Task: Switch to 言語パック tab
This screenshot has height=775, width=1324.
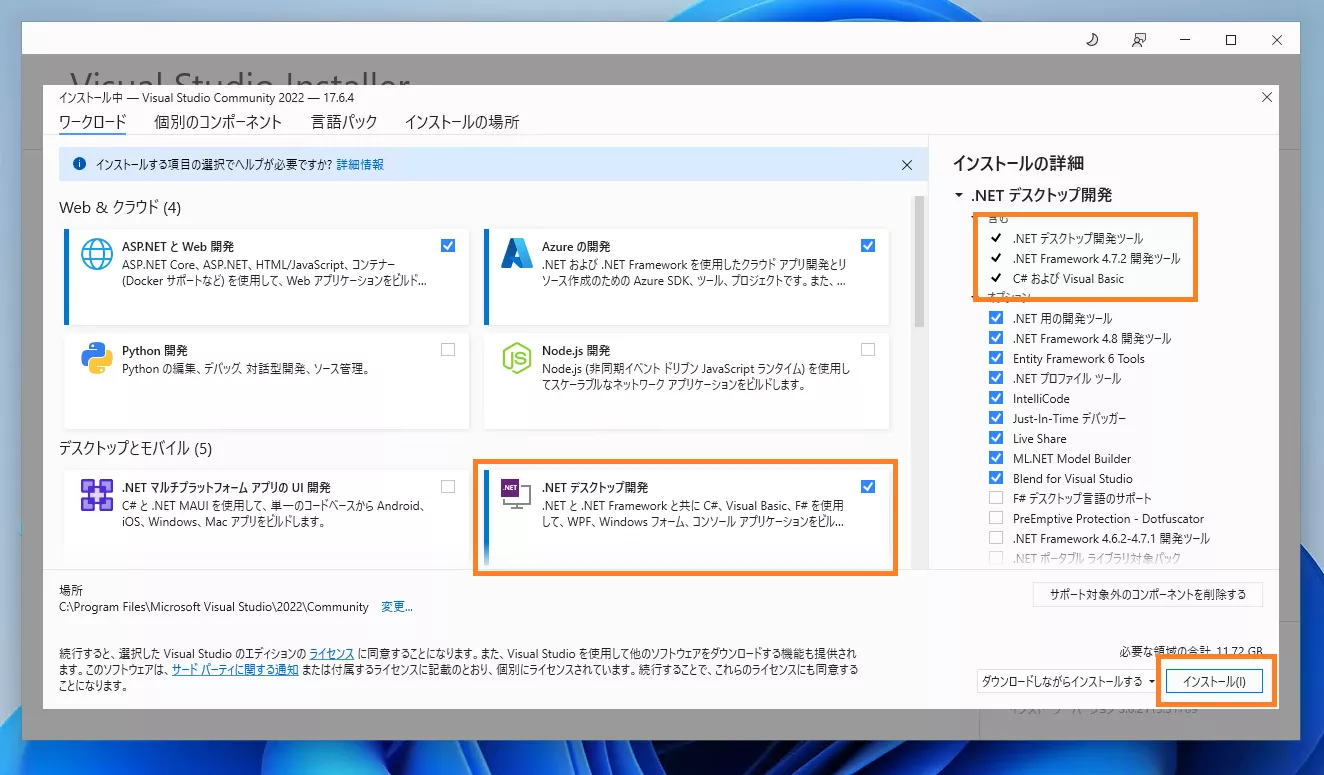Action: pos(344,122)
